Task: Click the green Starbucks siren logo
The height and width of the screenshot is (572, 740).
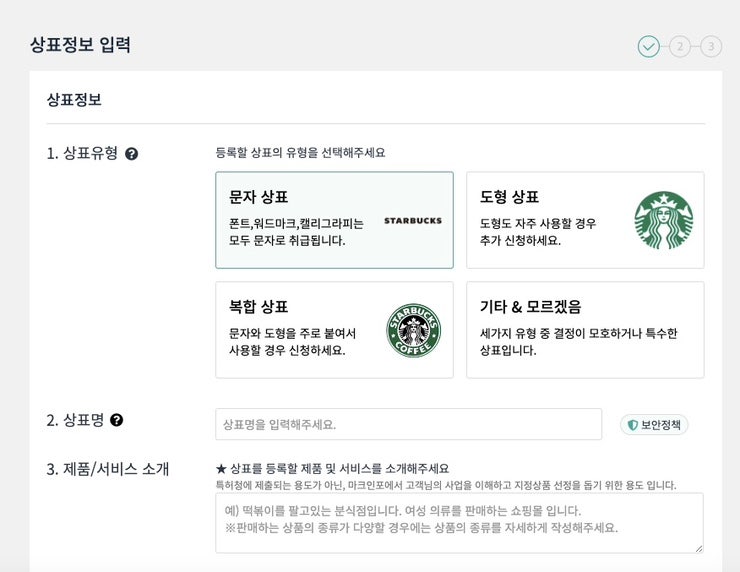Action: click(663, 220)
